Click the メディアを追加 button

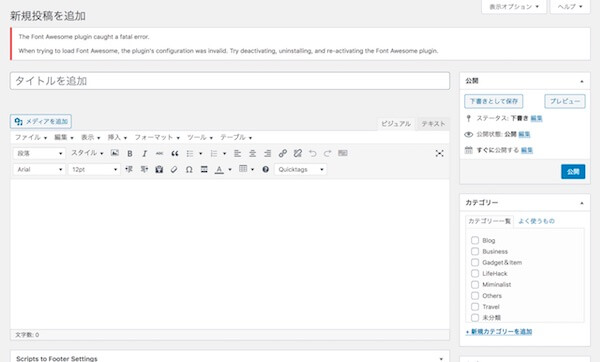pos(41,122)
